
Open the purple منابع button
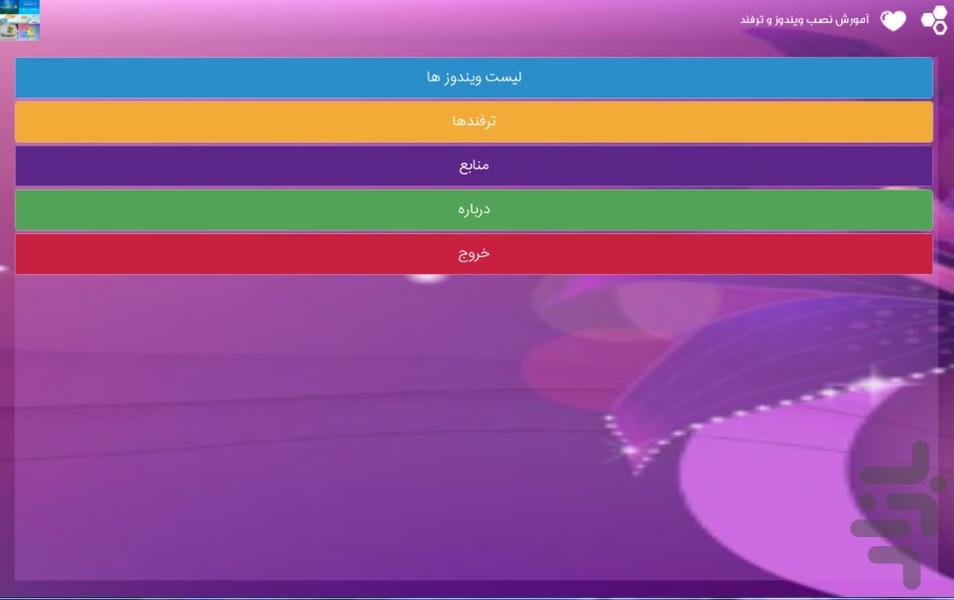point(474,166)
